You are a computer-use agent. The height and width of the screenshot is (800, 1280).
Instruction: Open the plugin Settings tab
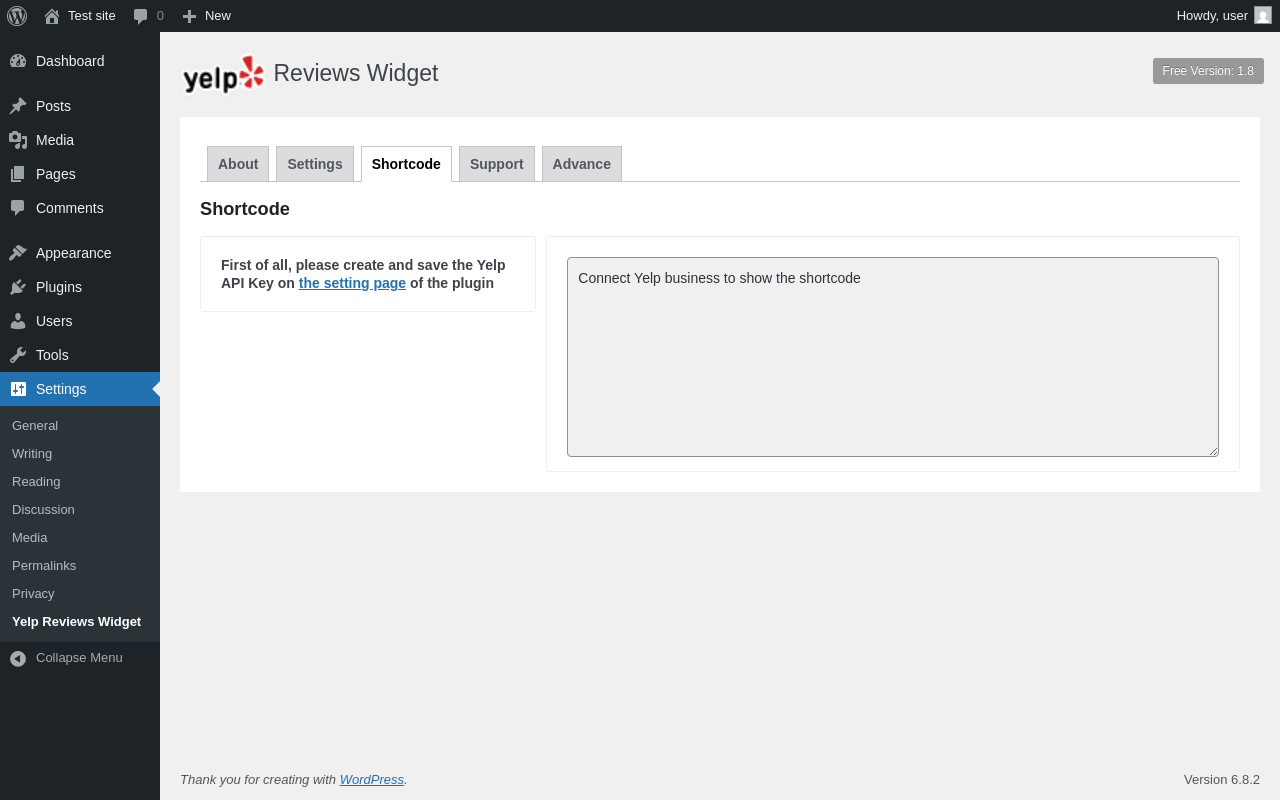[315, 164]
